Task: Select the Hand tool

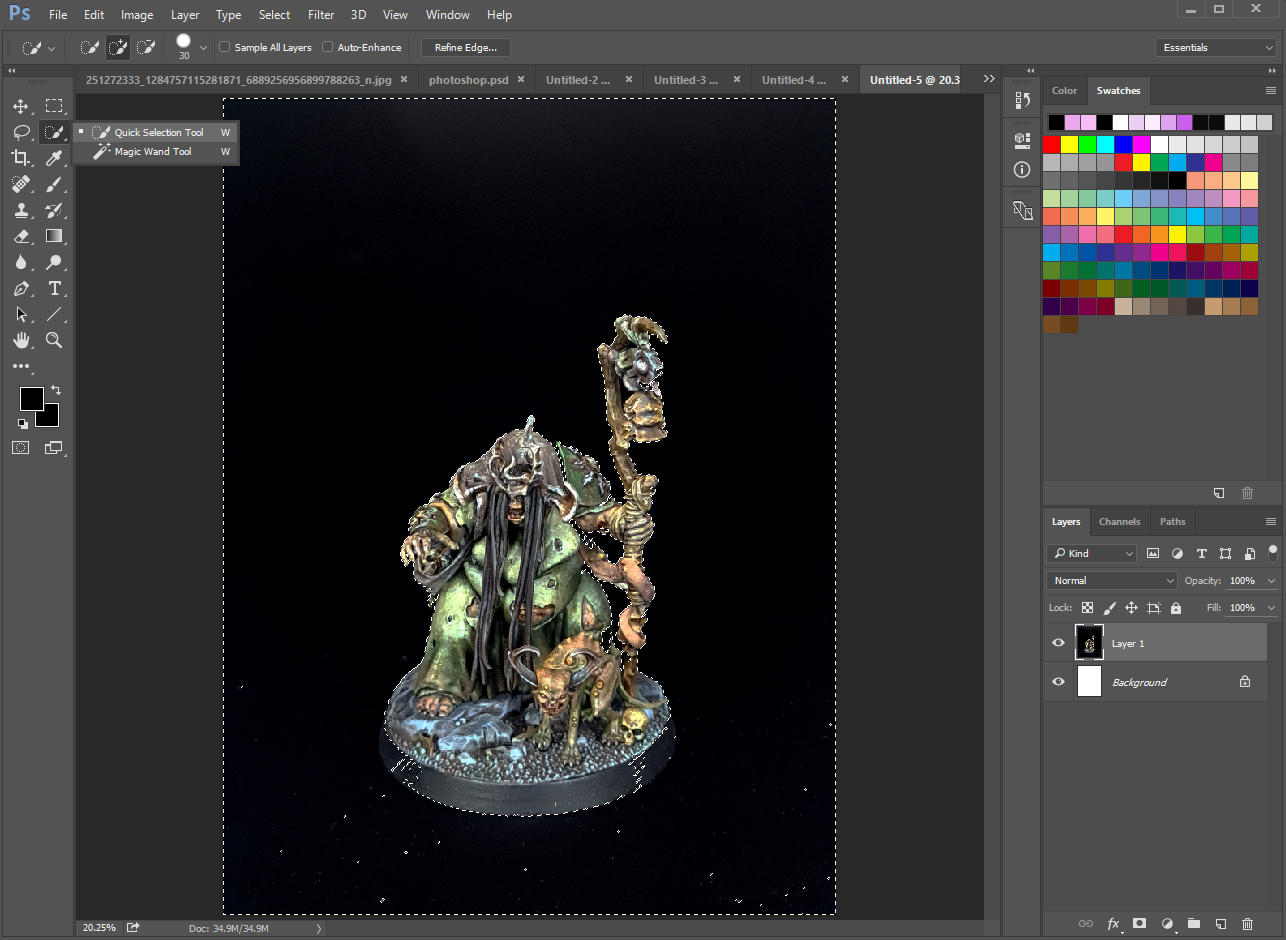Action: pos(21,340)
